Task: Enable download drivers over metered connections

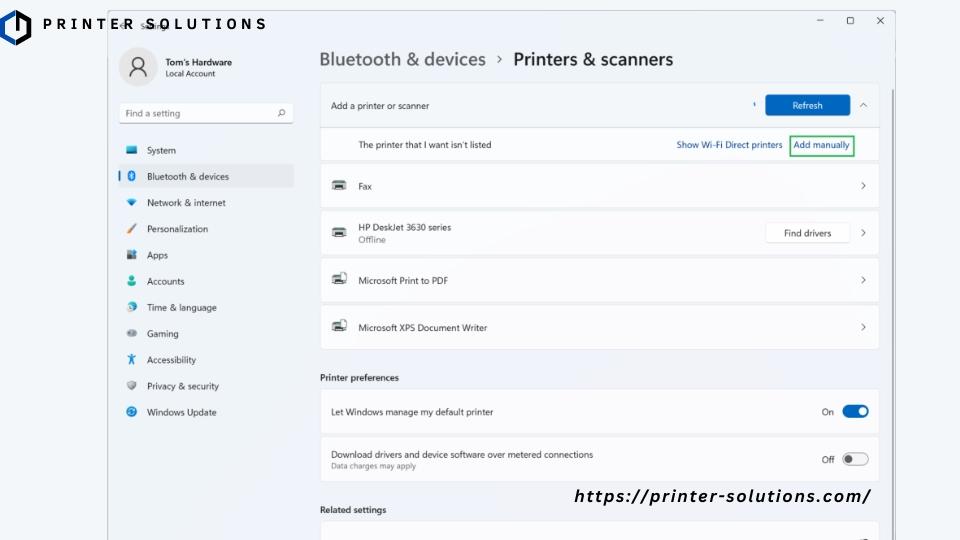Action: click(855, 459)
